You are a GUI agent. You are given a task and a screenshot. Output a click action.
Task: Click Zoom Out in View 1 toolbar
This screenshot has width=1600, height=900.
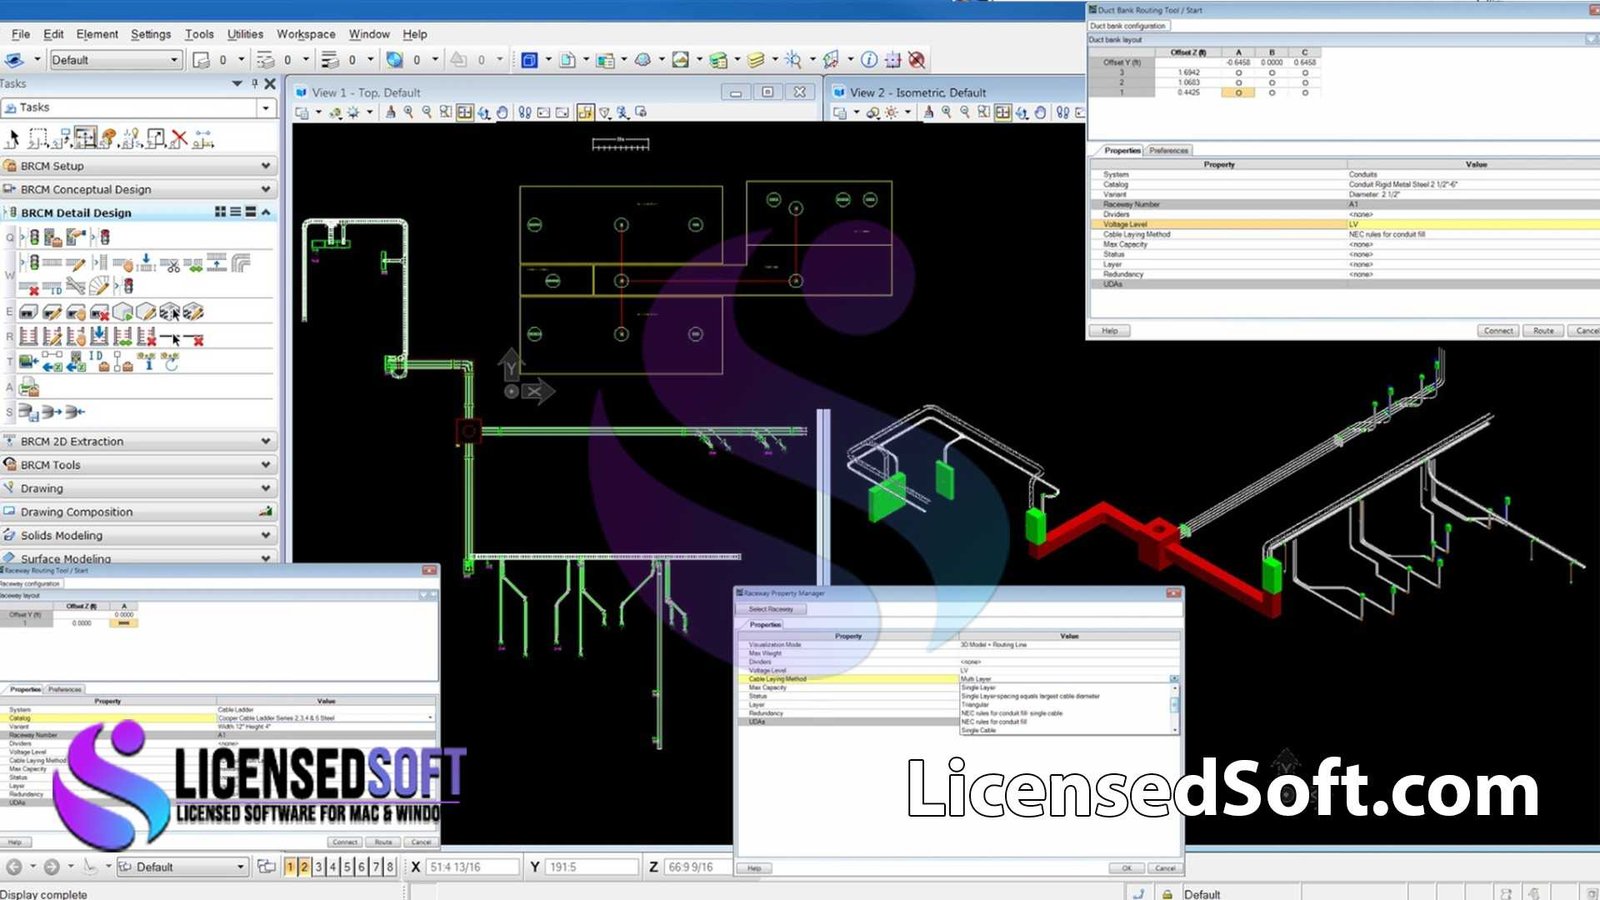point(427,112)
